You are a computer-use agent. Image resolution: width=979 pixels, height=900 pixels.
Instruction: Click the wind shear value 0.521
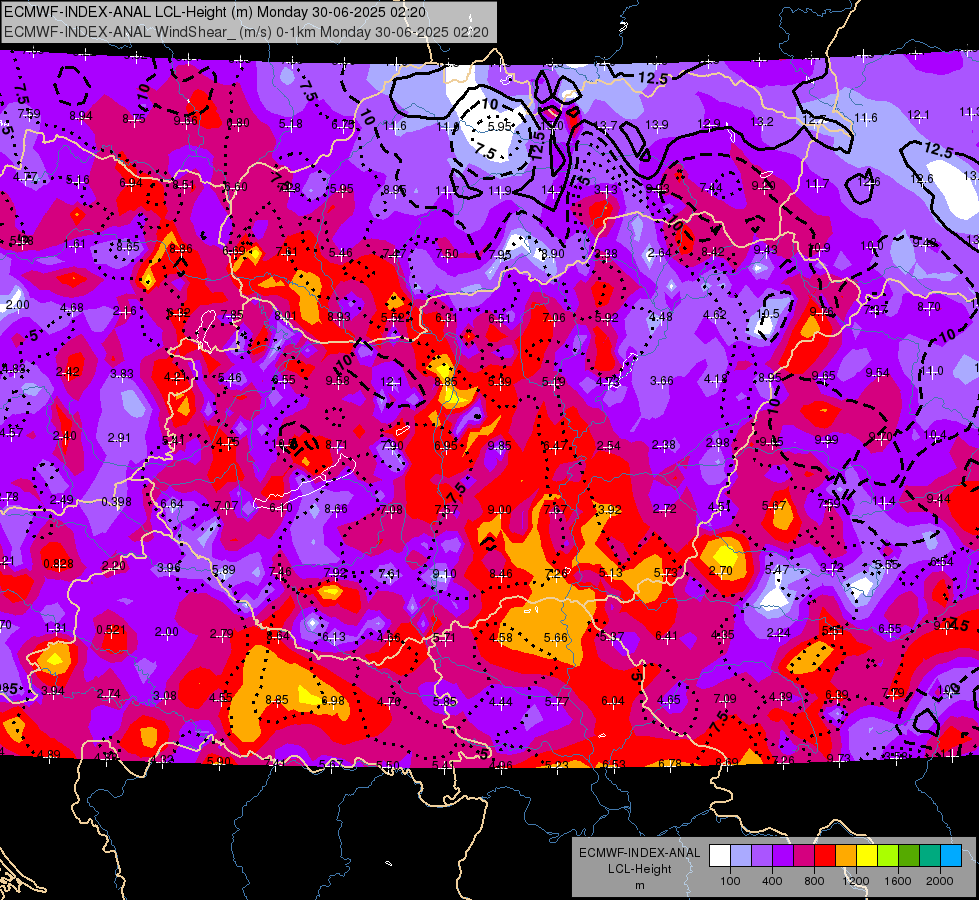[111, 630]
